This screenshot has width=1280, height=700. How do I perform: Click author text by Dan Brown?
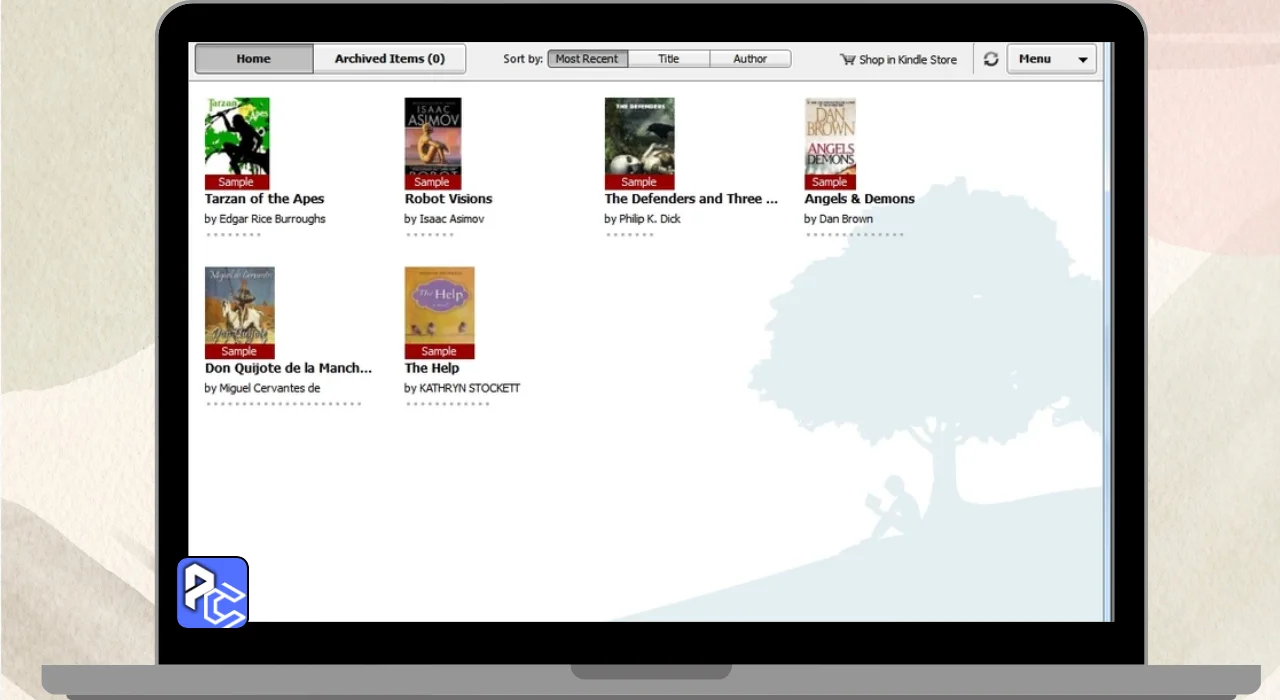[839, 219]
